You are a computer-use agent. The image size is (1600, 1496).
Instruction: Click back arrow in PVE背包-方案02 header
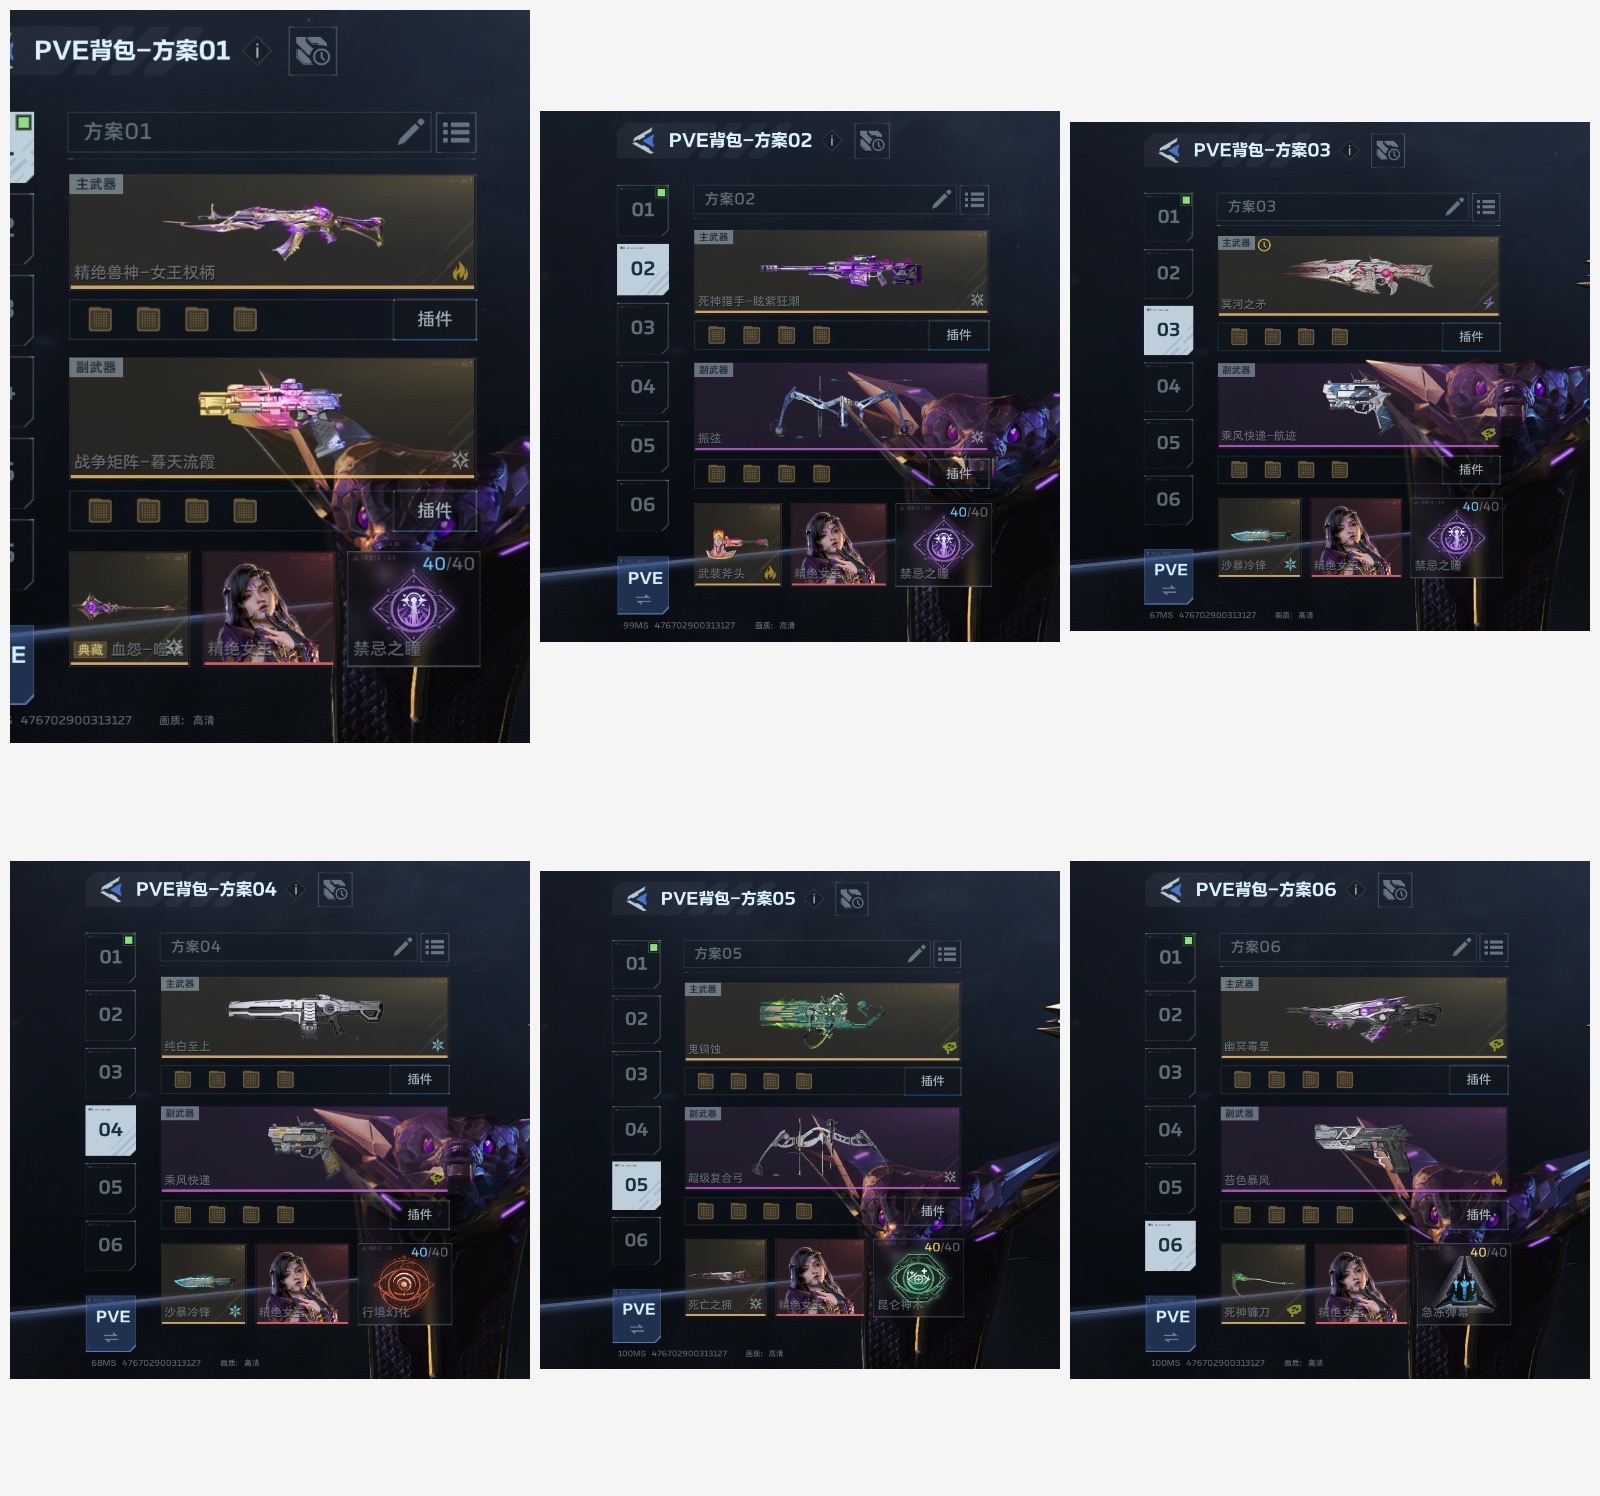643,140
